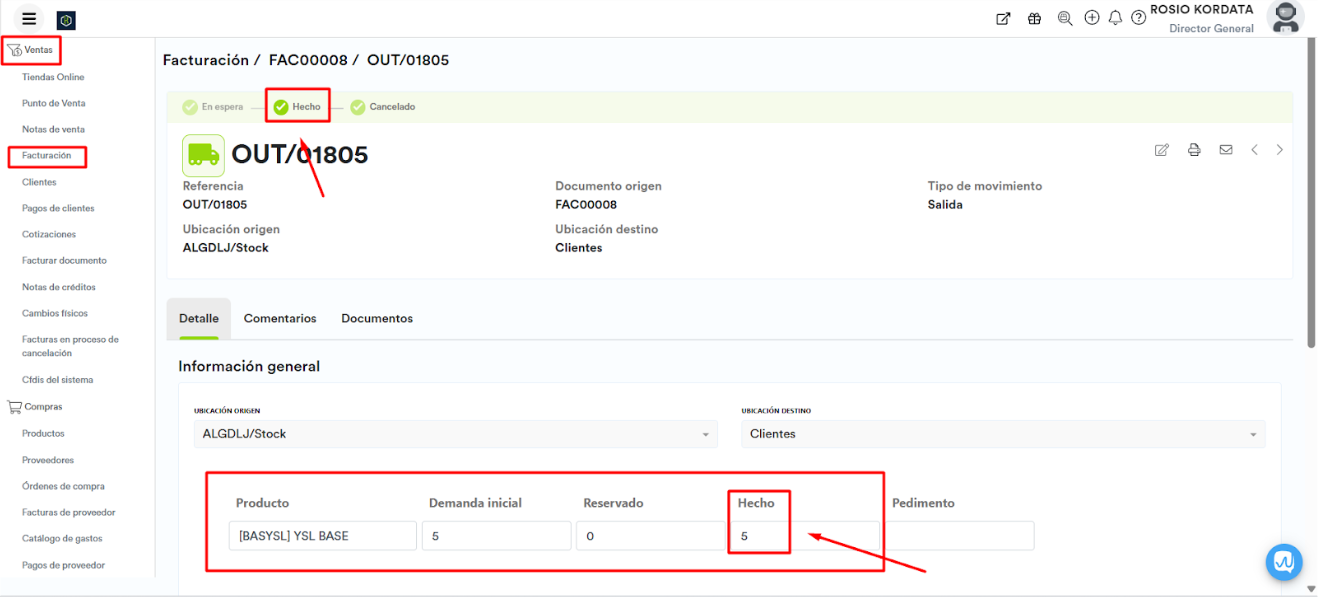This screenshot has width=1320, height=599.
Task: Switch to the Documentos tab
Action: (377, 318)
